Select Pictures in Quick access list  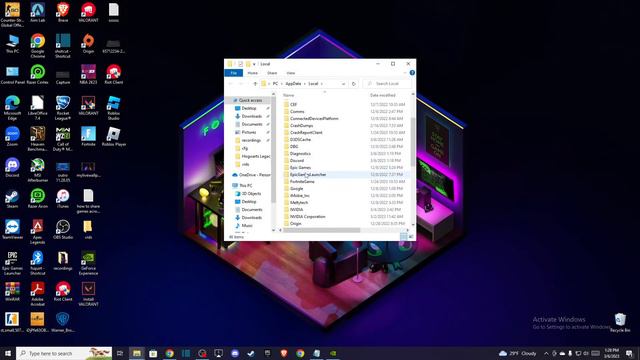(x=249, y=132)
